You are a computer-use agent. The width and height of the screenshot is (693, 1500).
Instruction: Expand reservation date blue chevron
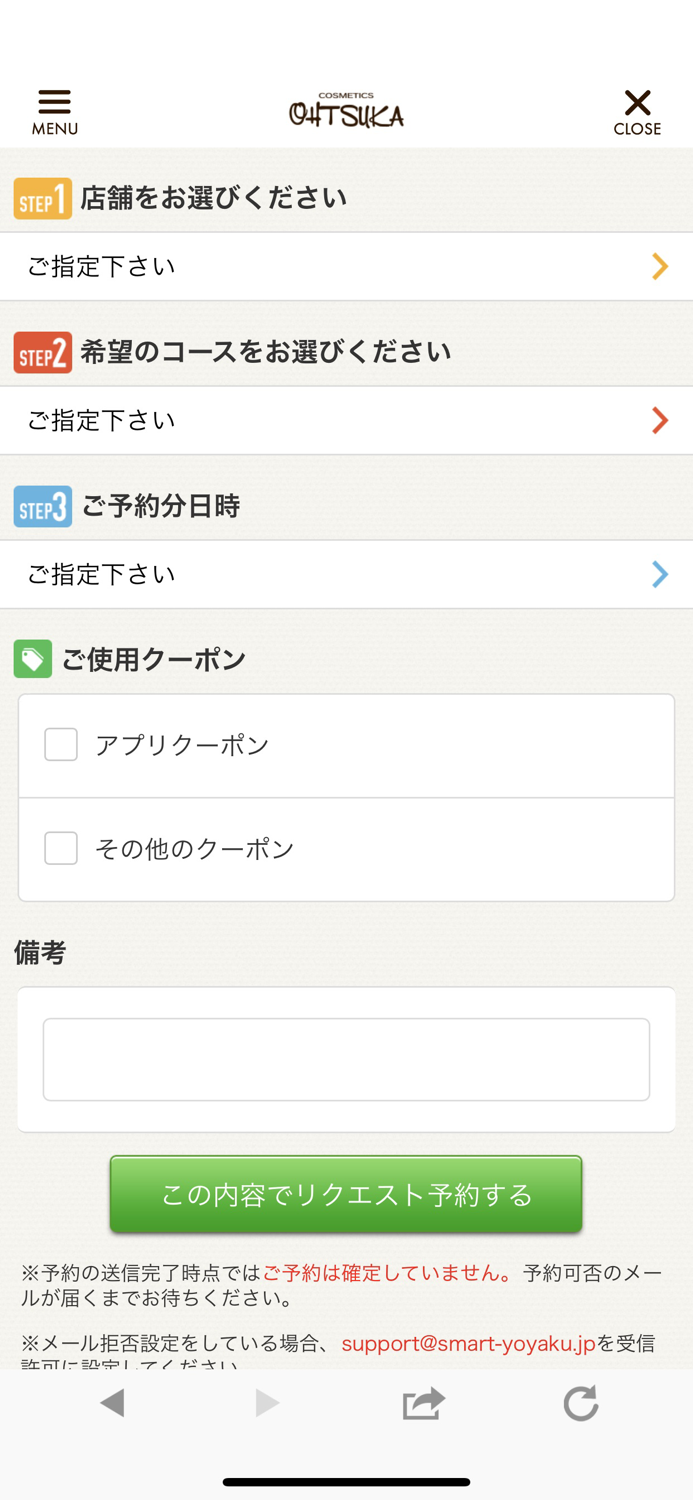pos(660,574)
